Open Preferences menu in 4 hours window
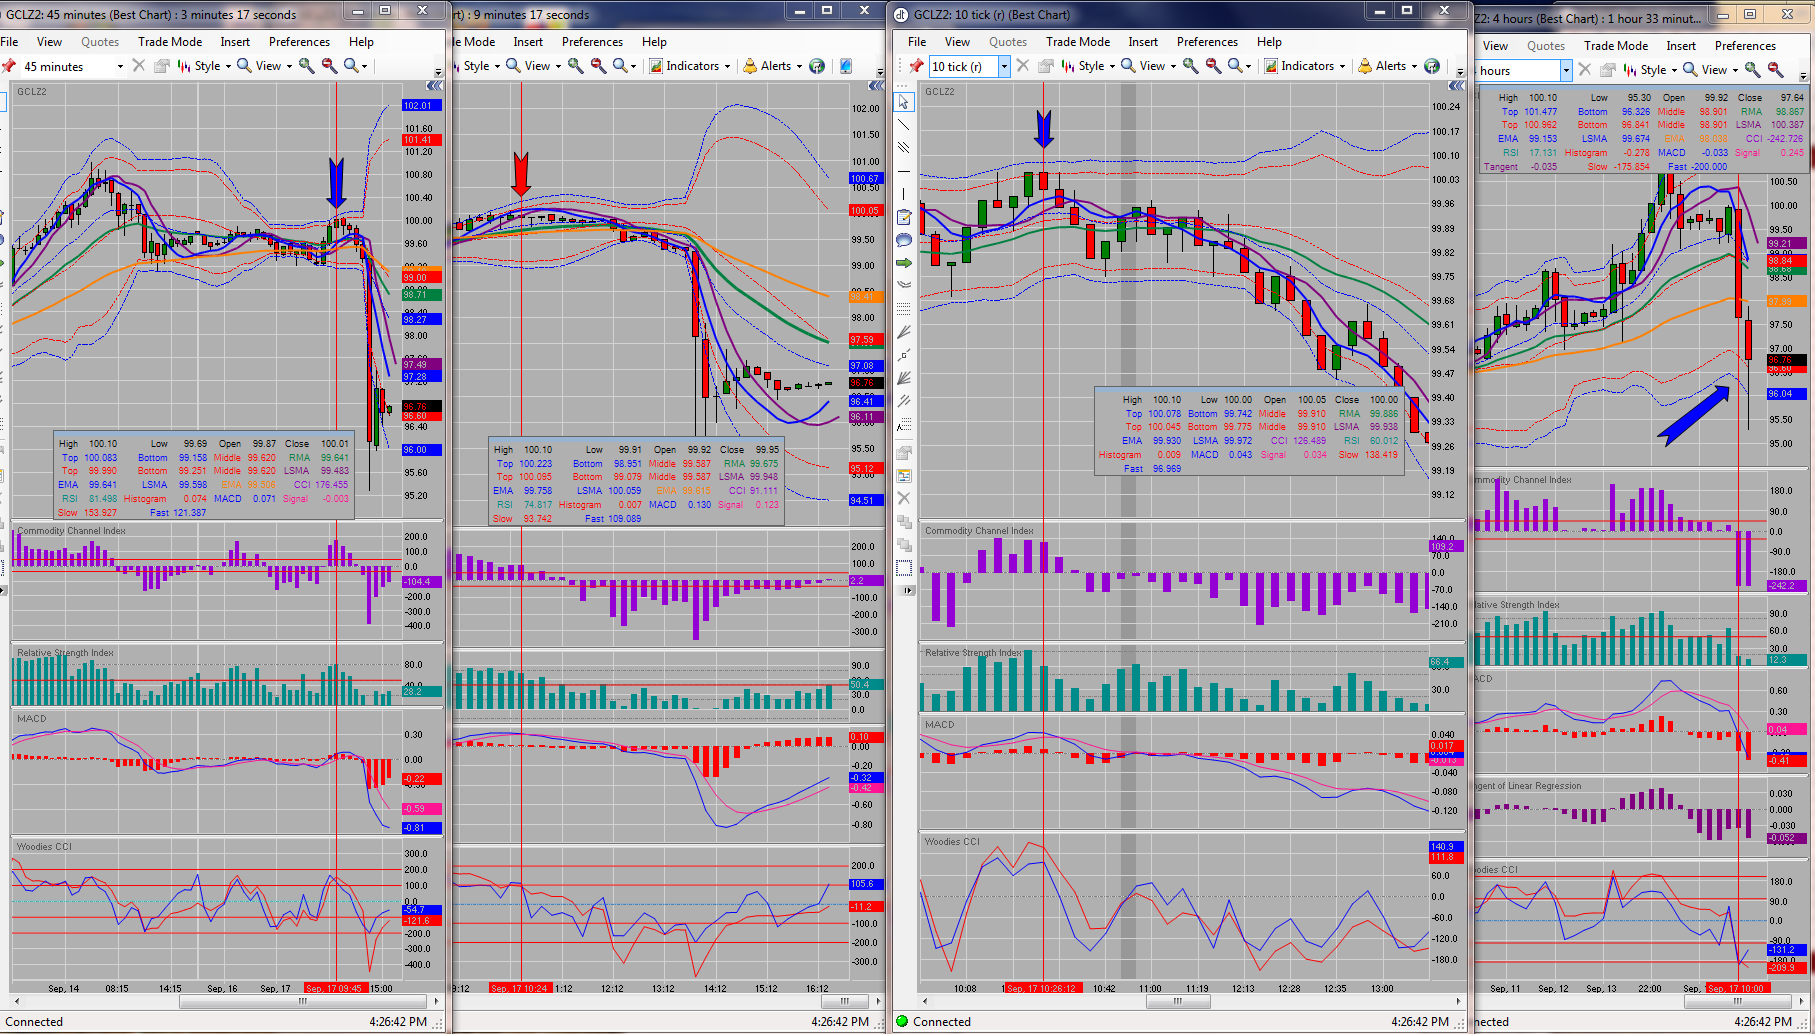Image resolution: width=1815 pixels, height=1034 pixels. click(x=1745, y=46)
